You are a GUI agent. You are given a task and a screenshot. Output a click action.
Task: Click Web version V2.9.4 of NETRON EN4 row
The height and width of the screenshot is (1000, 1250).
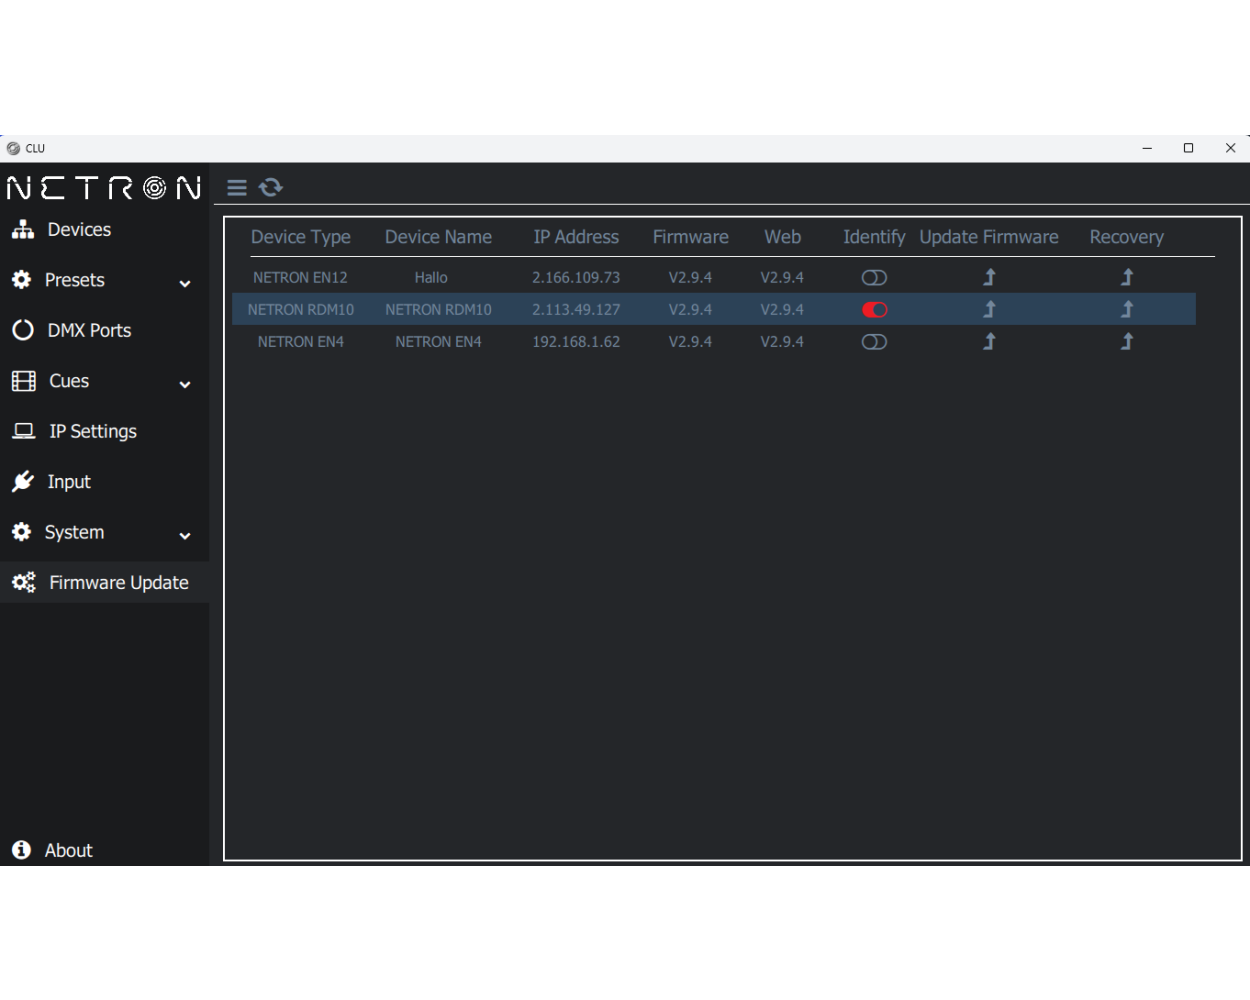point(782,341)
